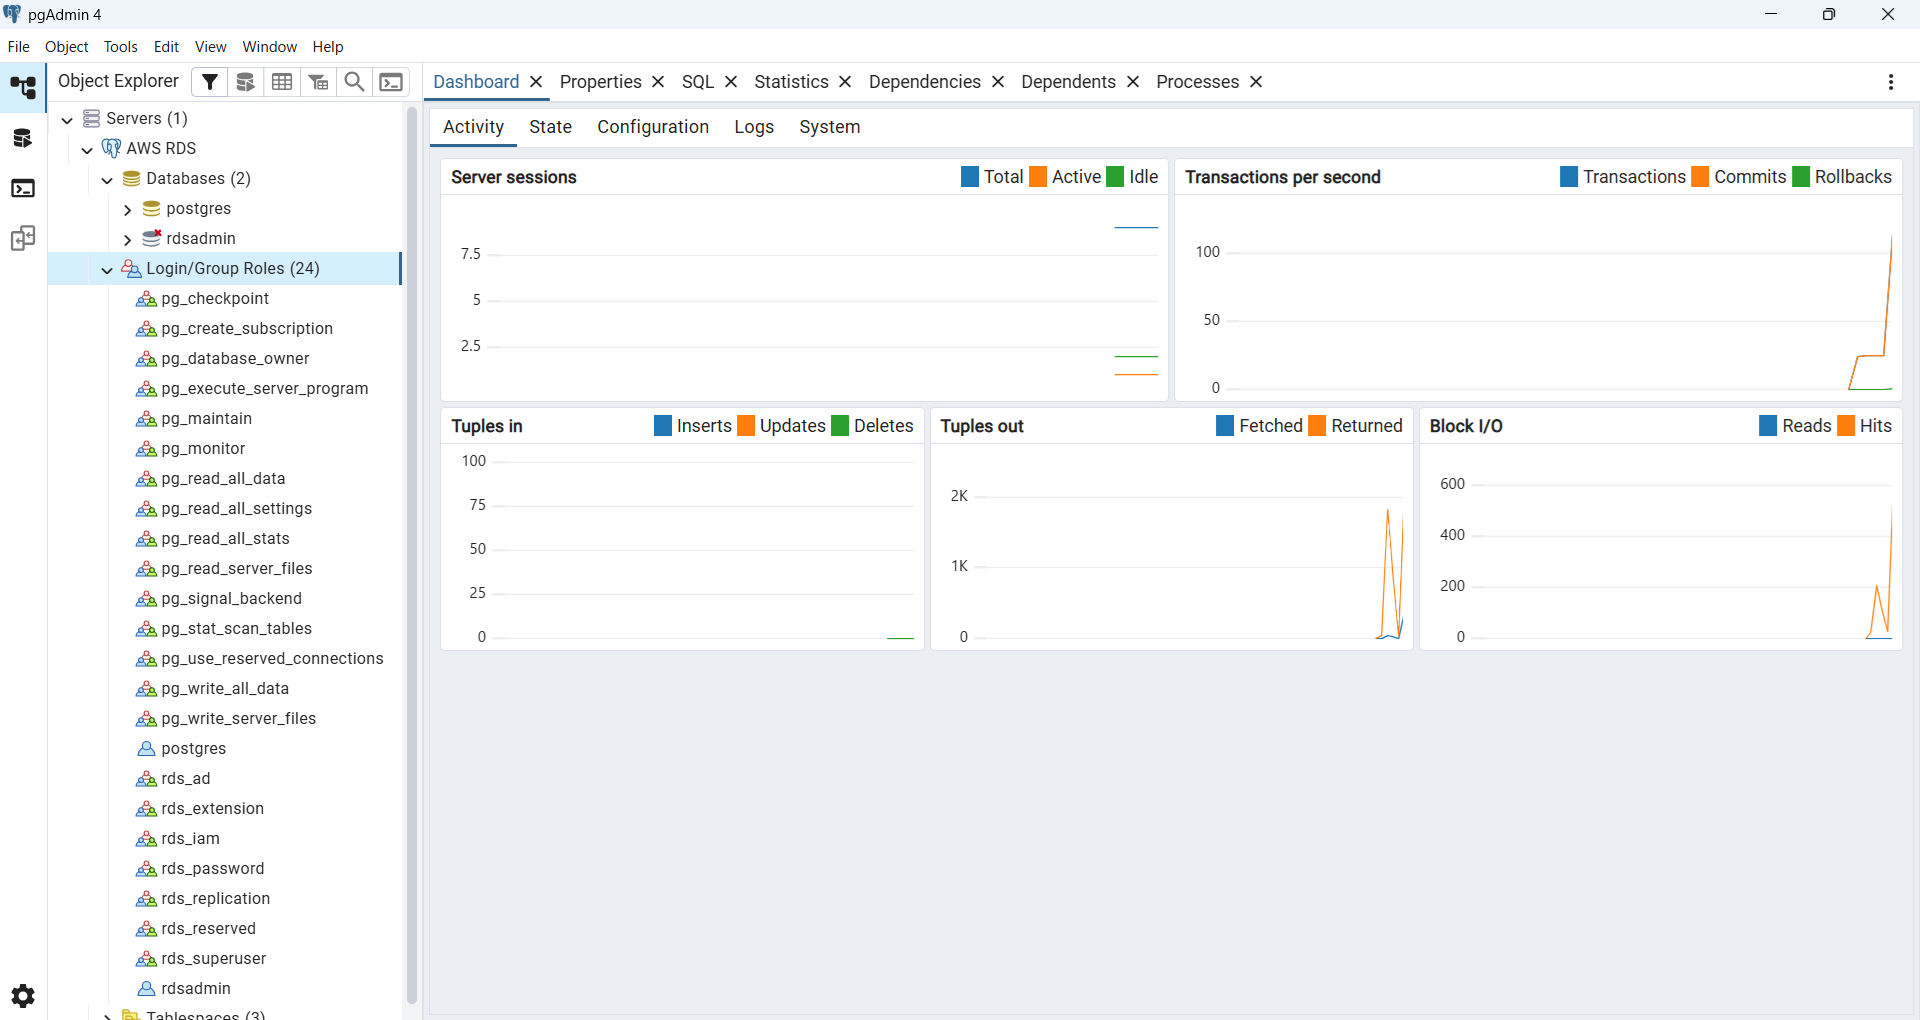Open the Filtered Rows toolbar icon
The height and width of the screenshot is (1020, 1920).
click(318, 82)
